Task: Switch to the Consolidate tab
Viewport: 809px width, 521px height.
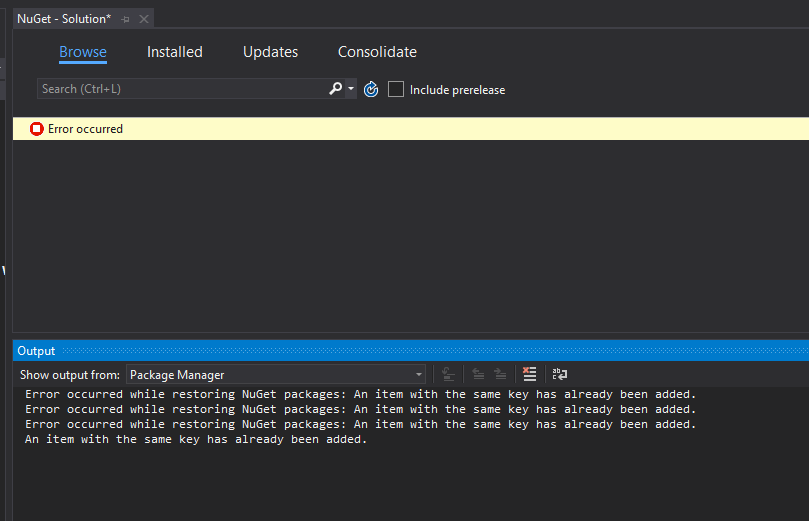Action: 377,52
